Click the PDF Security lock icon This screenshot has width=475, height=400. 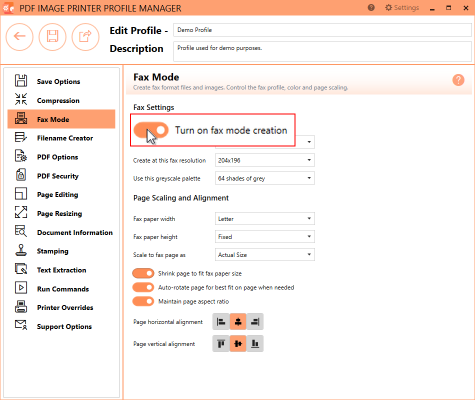coord(21,175)
